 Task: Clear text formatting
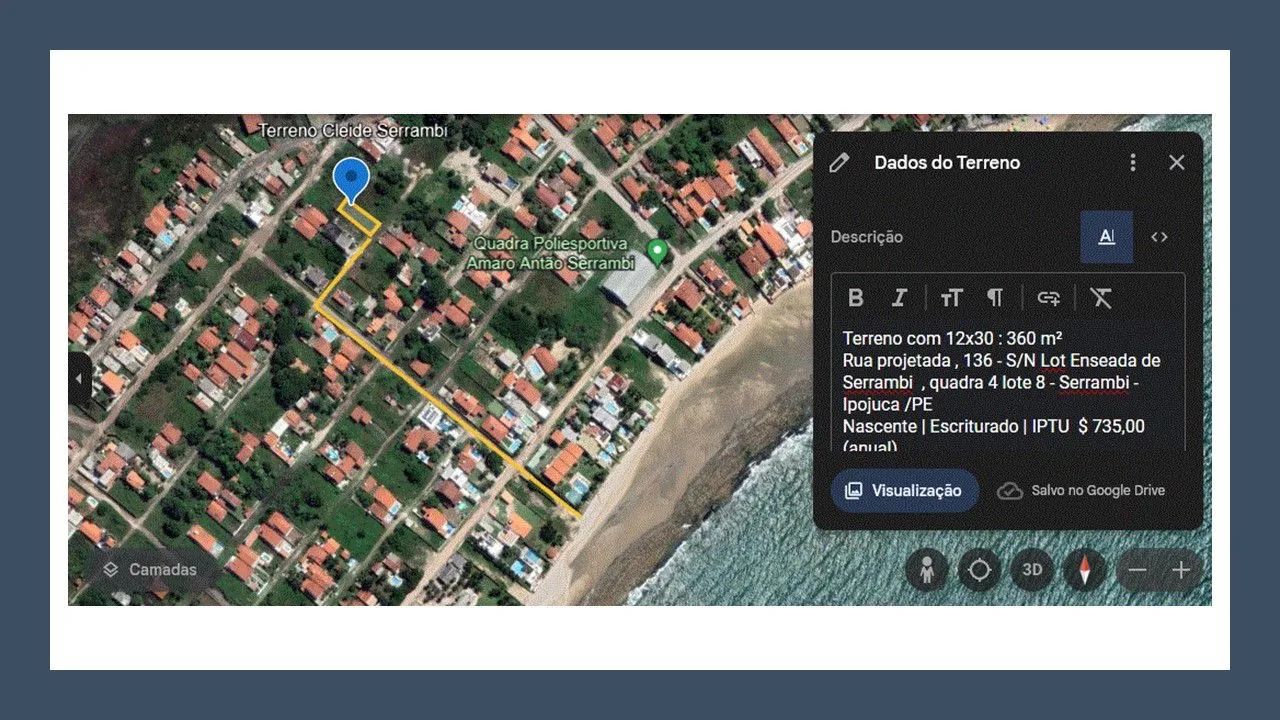click(1101, 297)
